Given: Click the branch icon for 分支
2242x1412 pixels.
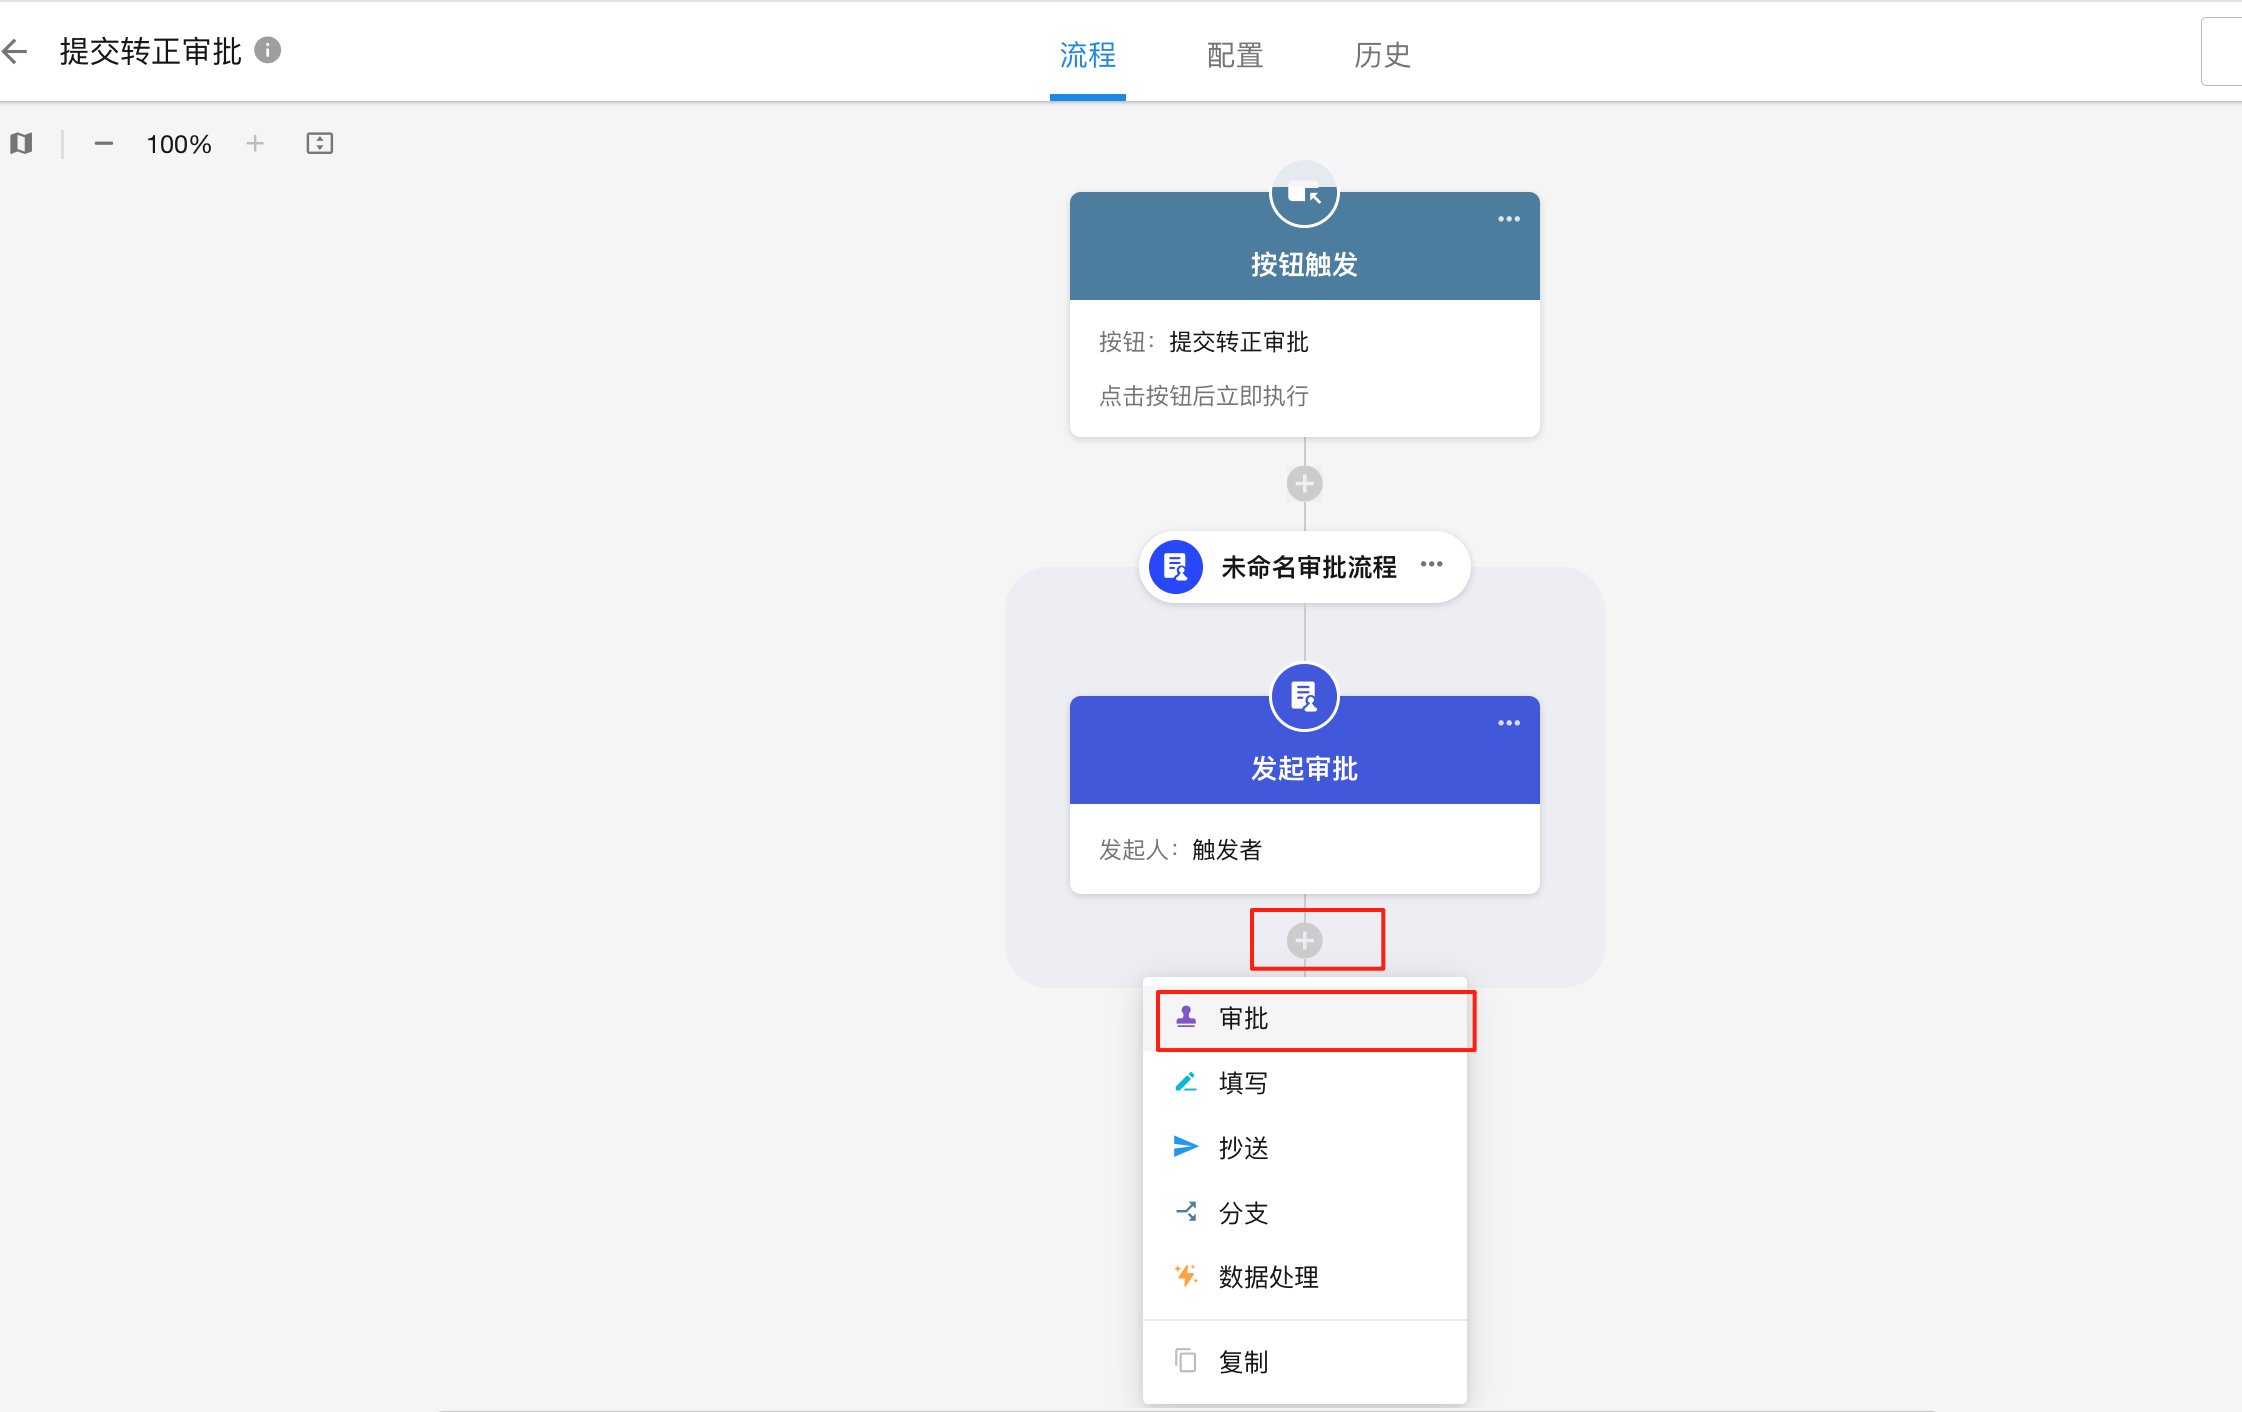Looking at the screenshot, I should pos(1186,1211).
